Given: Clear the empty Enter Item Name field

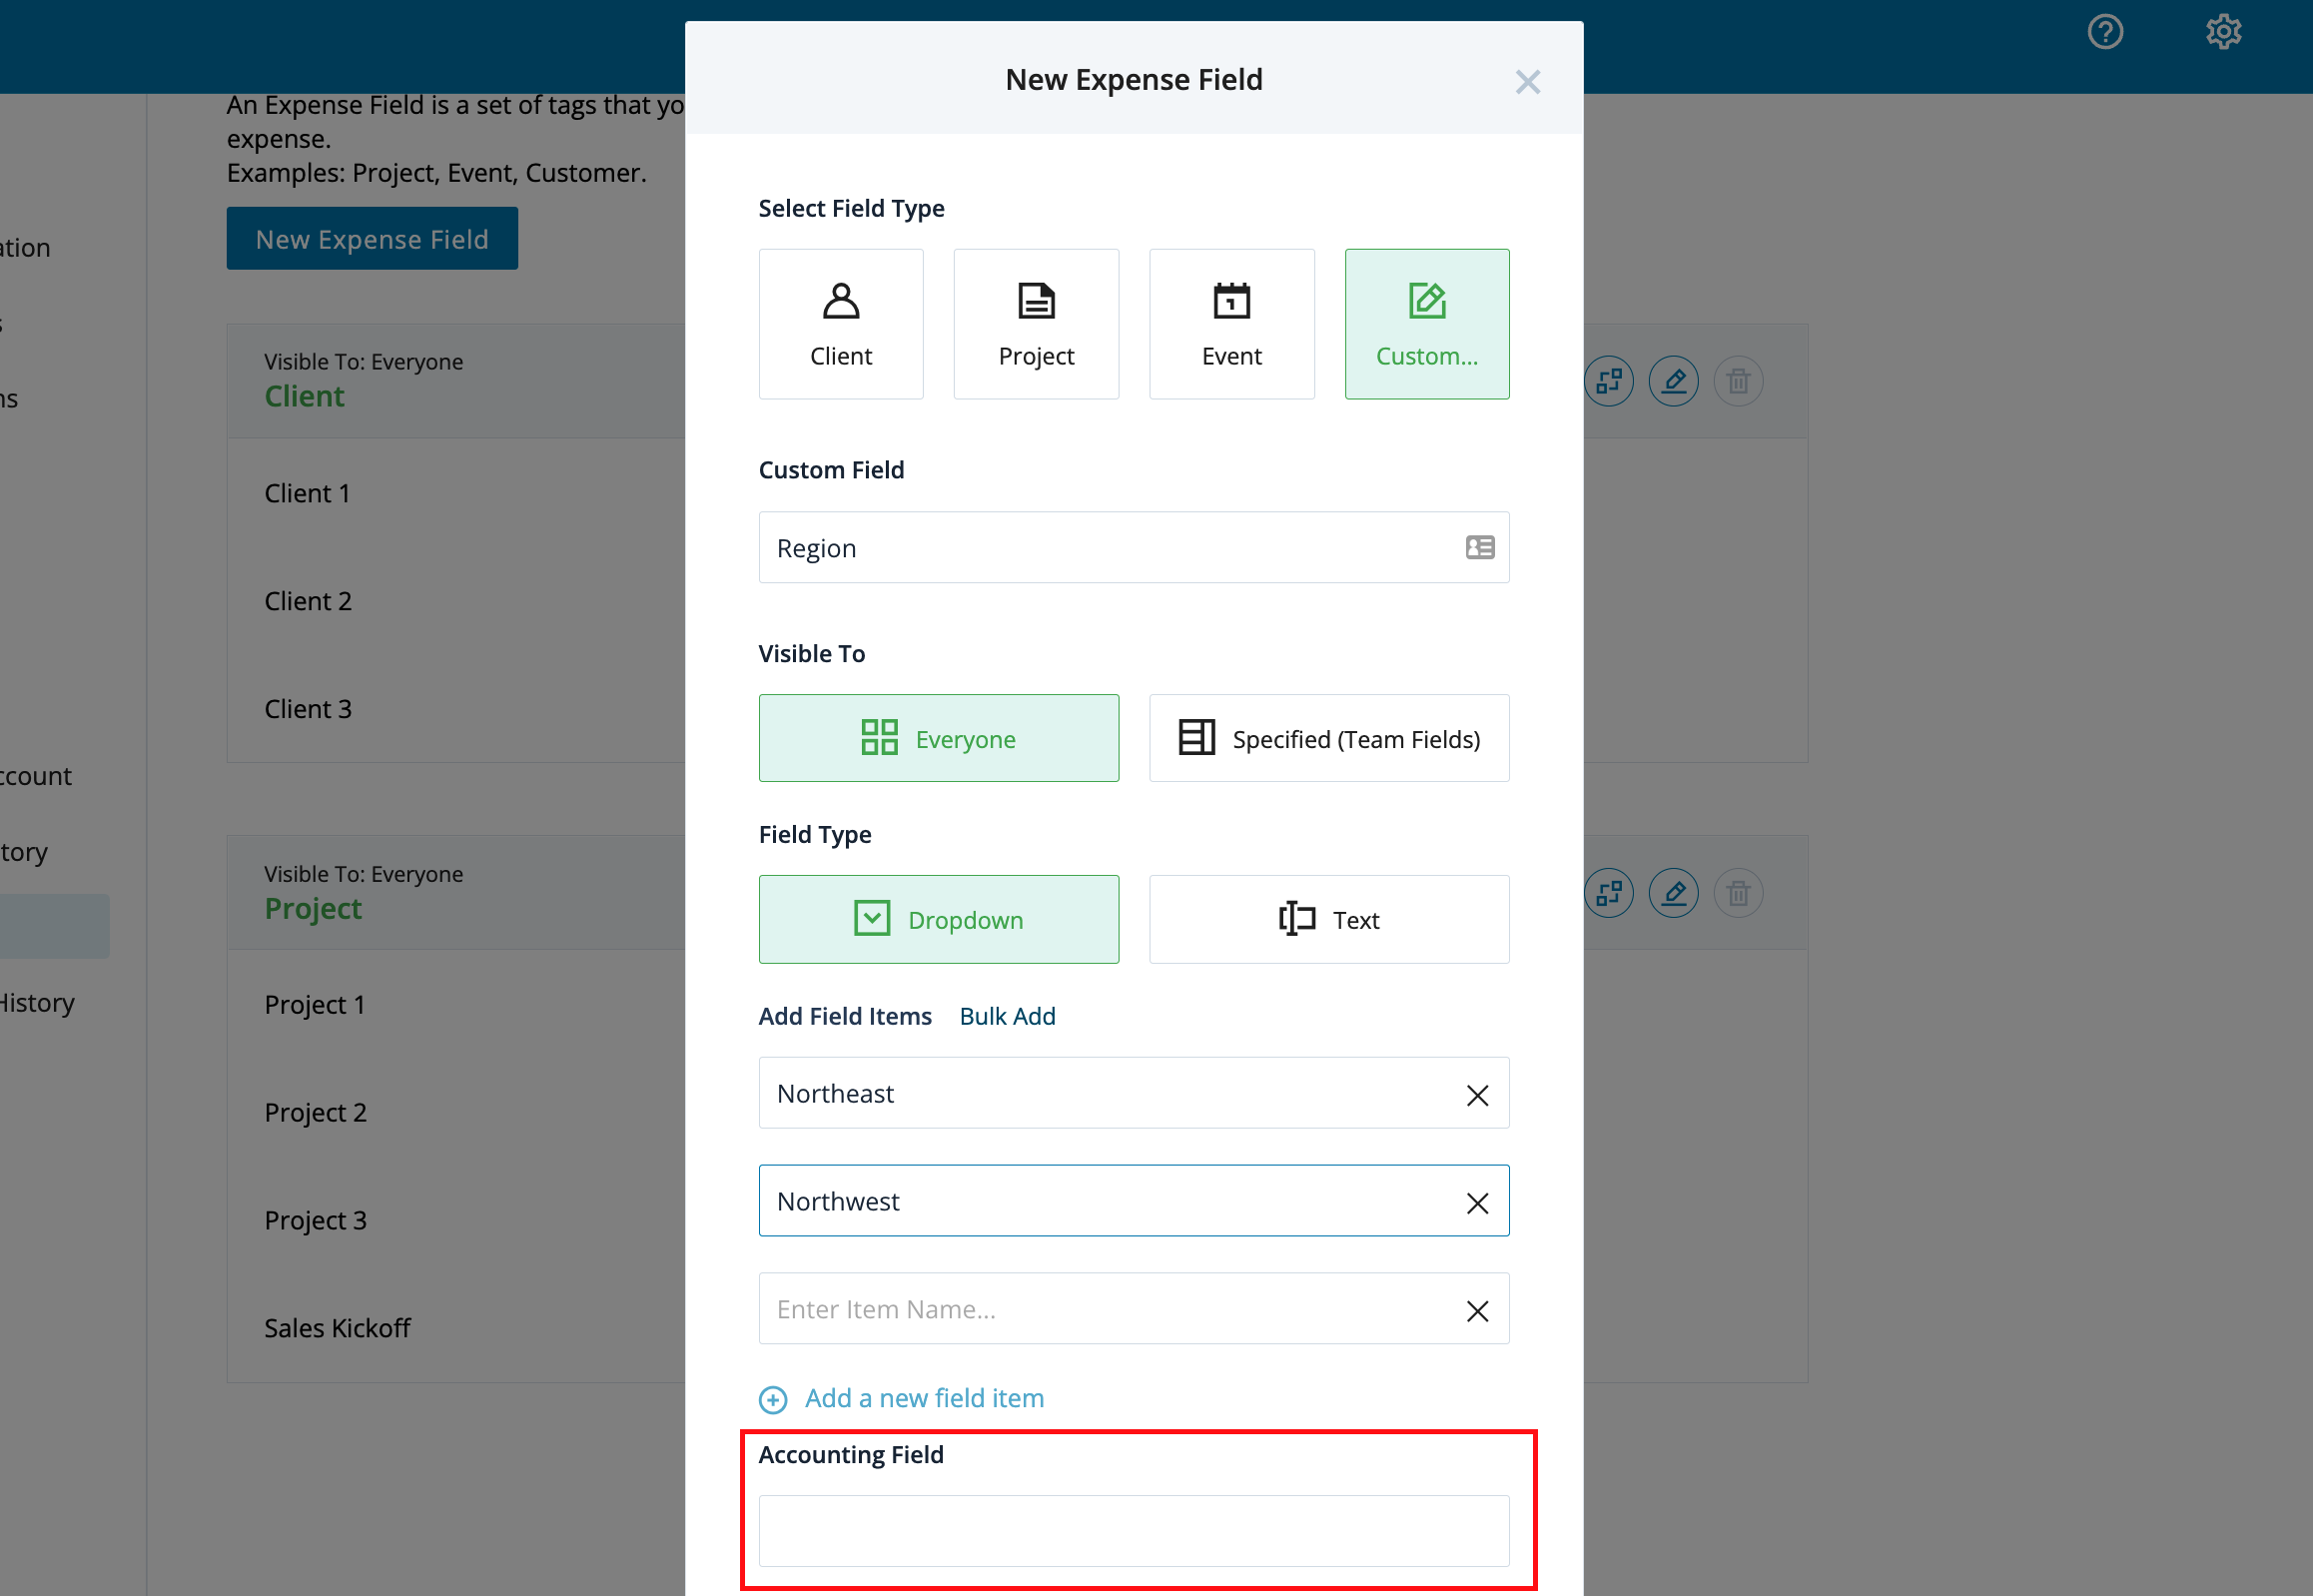Looking at the screenshot, I should click(x=1475, y=1309).
